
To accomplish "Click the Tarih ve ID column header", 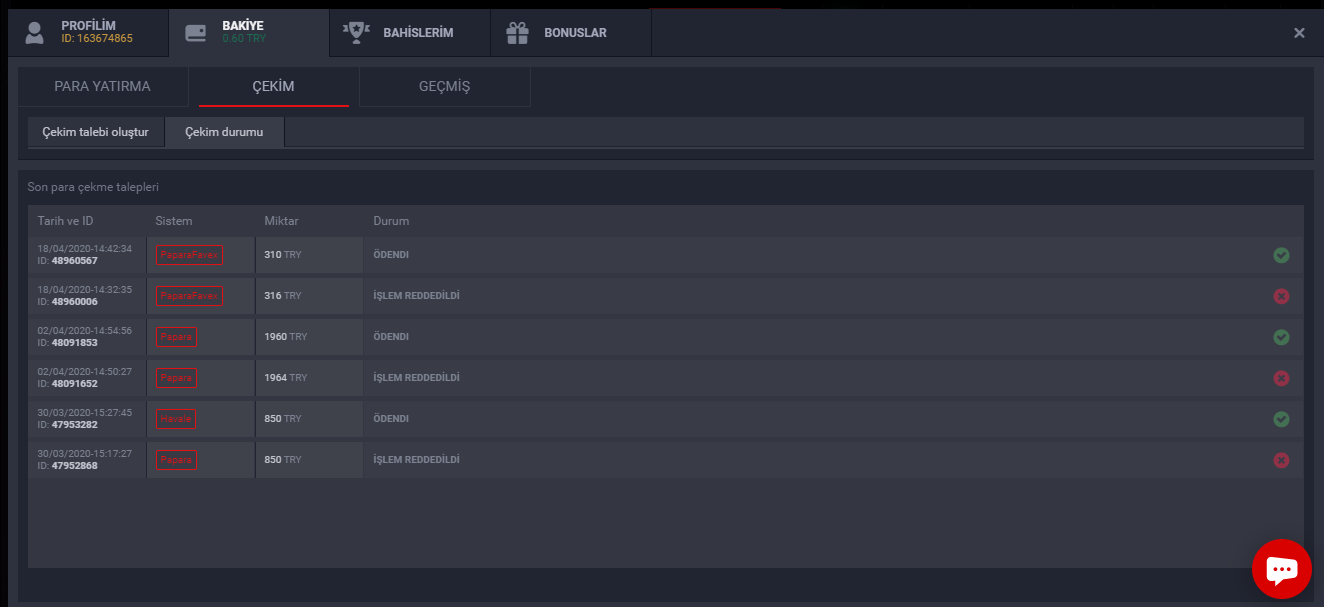I will click(x=65, y=221).
